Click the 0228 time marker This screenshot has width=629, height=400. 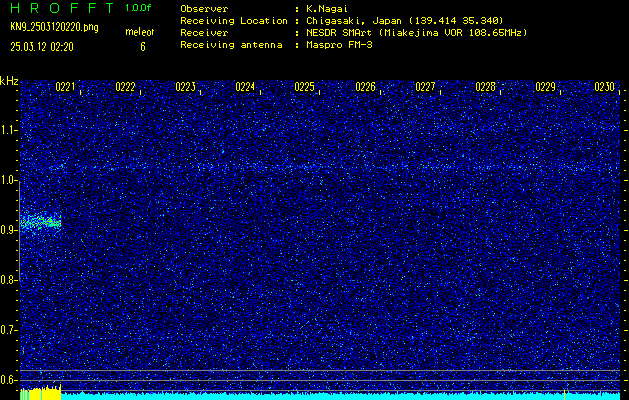tap(485, 87)
